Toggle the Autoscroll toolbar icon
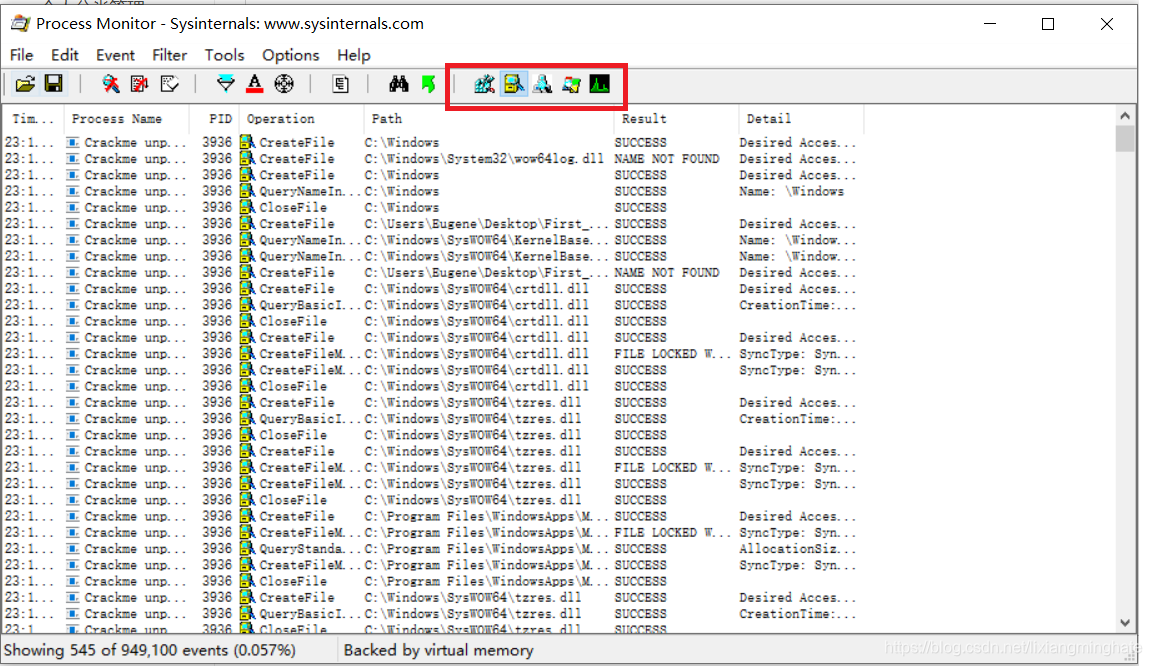The width and height of the screenshot is (1152, 666). coord(140,84)
